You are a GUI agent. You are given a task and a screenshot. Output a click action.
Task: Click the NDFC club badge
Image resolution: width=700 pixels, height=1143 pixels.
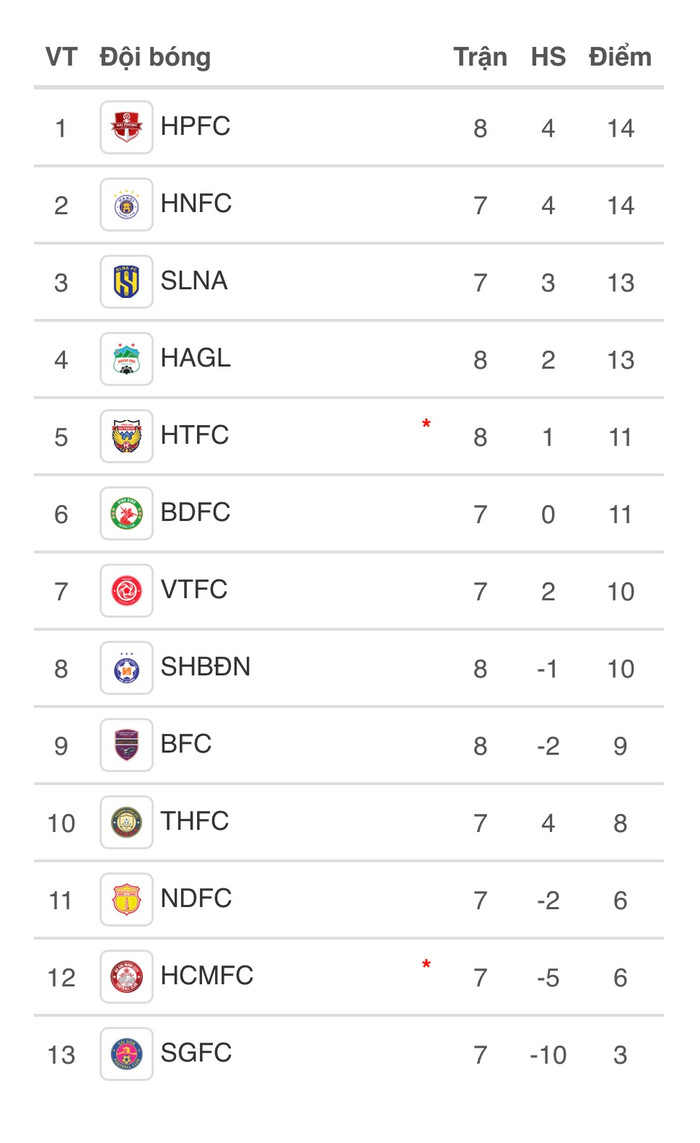pos(126,900)
